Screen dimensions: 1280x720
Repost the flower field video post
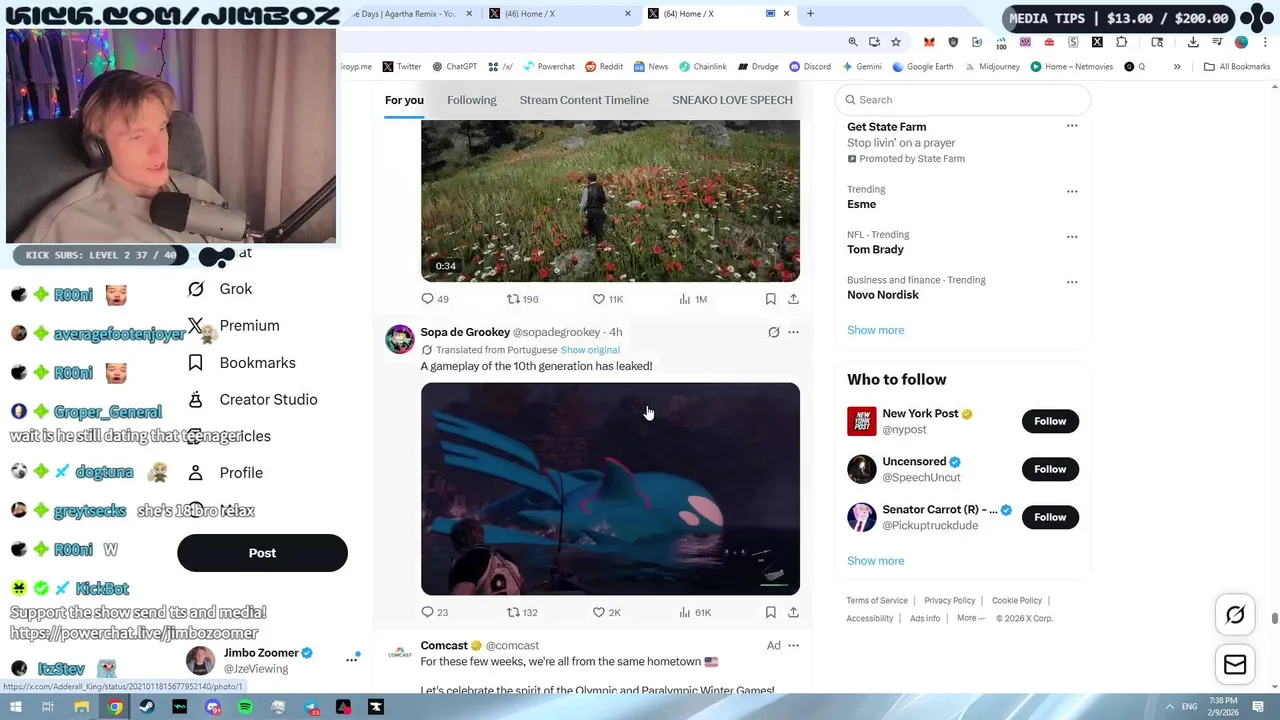pos(522,299)
